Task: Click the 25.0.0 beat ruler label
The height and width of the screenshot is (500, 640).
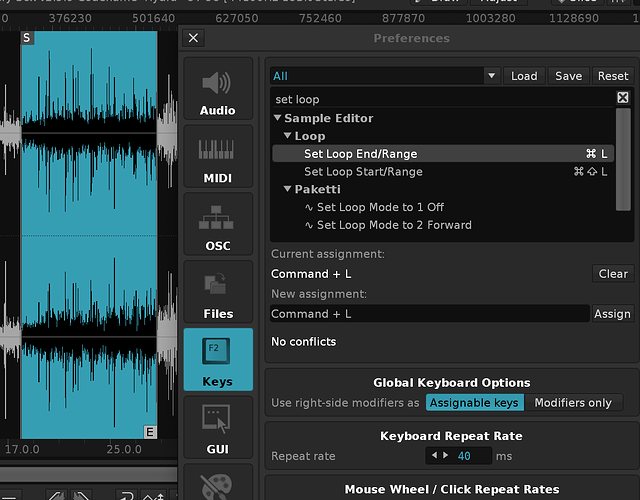Action: point(124,449)
